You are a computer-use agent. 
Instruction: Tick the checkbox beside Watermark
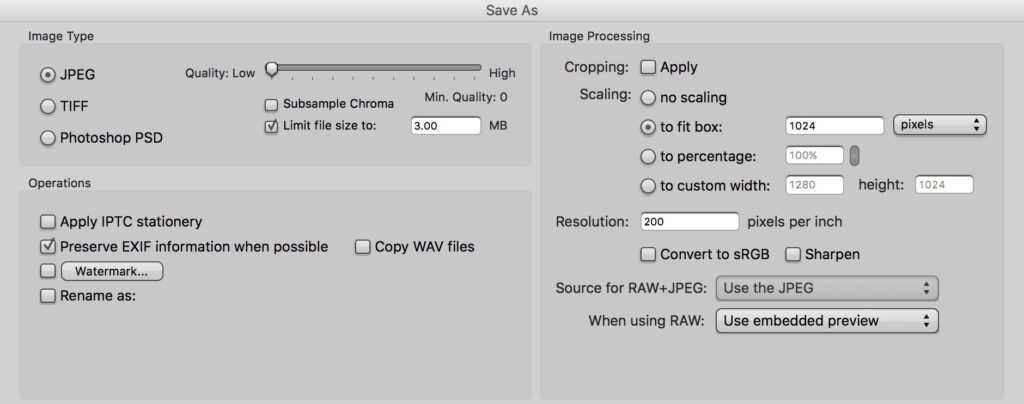[47, 271]
